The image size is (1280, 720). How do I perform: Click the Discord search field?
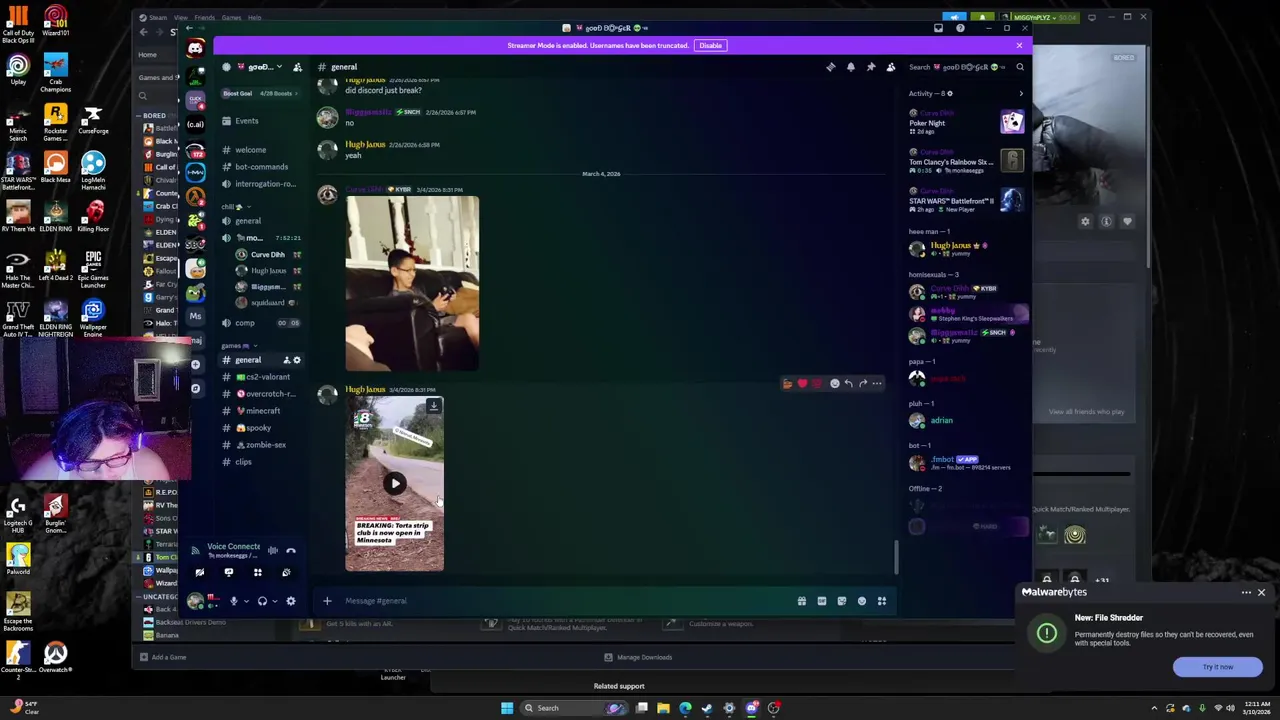click(x=965, y=67)
